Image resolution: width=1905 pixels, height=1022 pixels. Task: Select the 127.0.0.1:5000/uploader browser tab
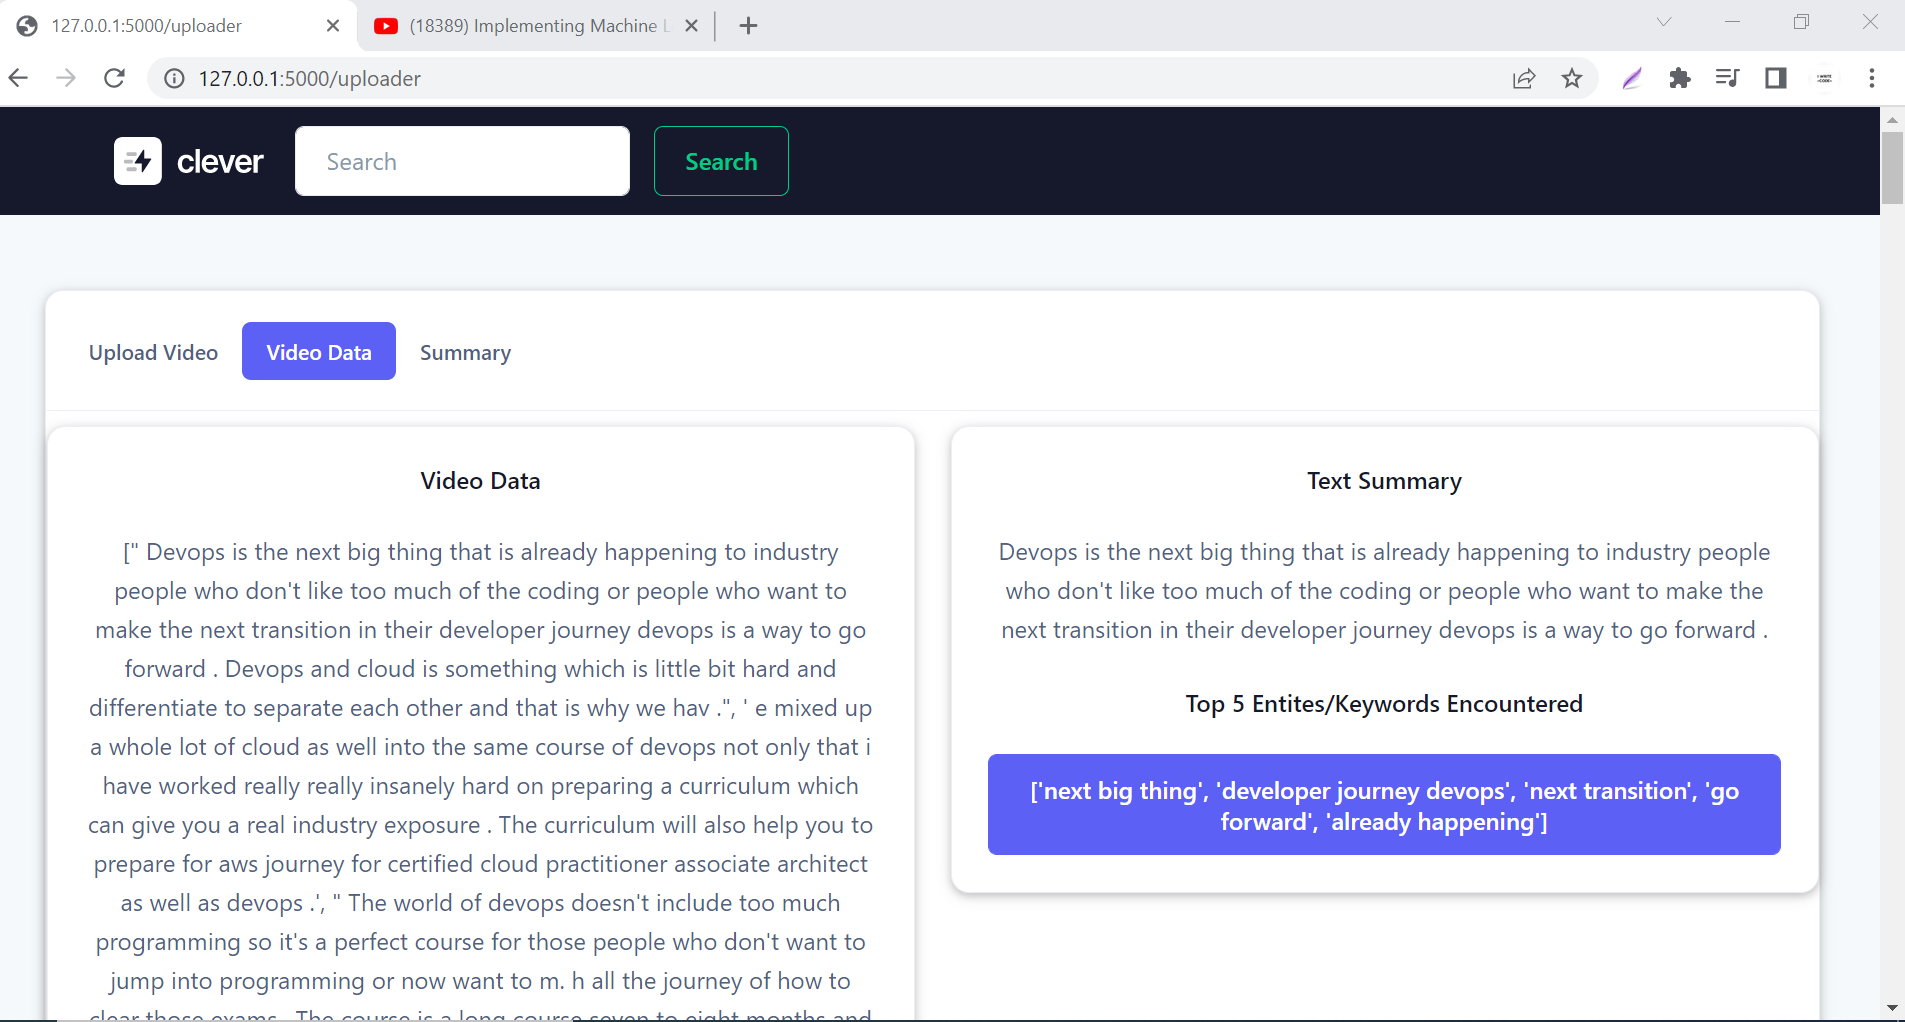tap(178, 26)
